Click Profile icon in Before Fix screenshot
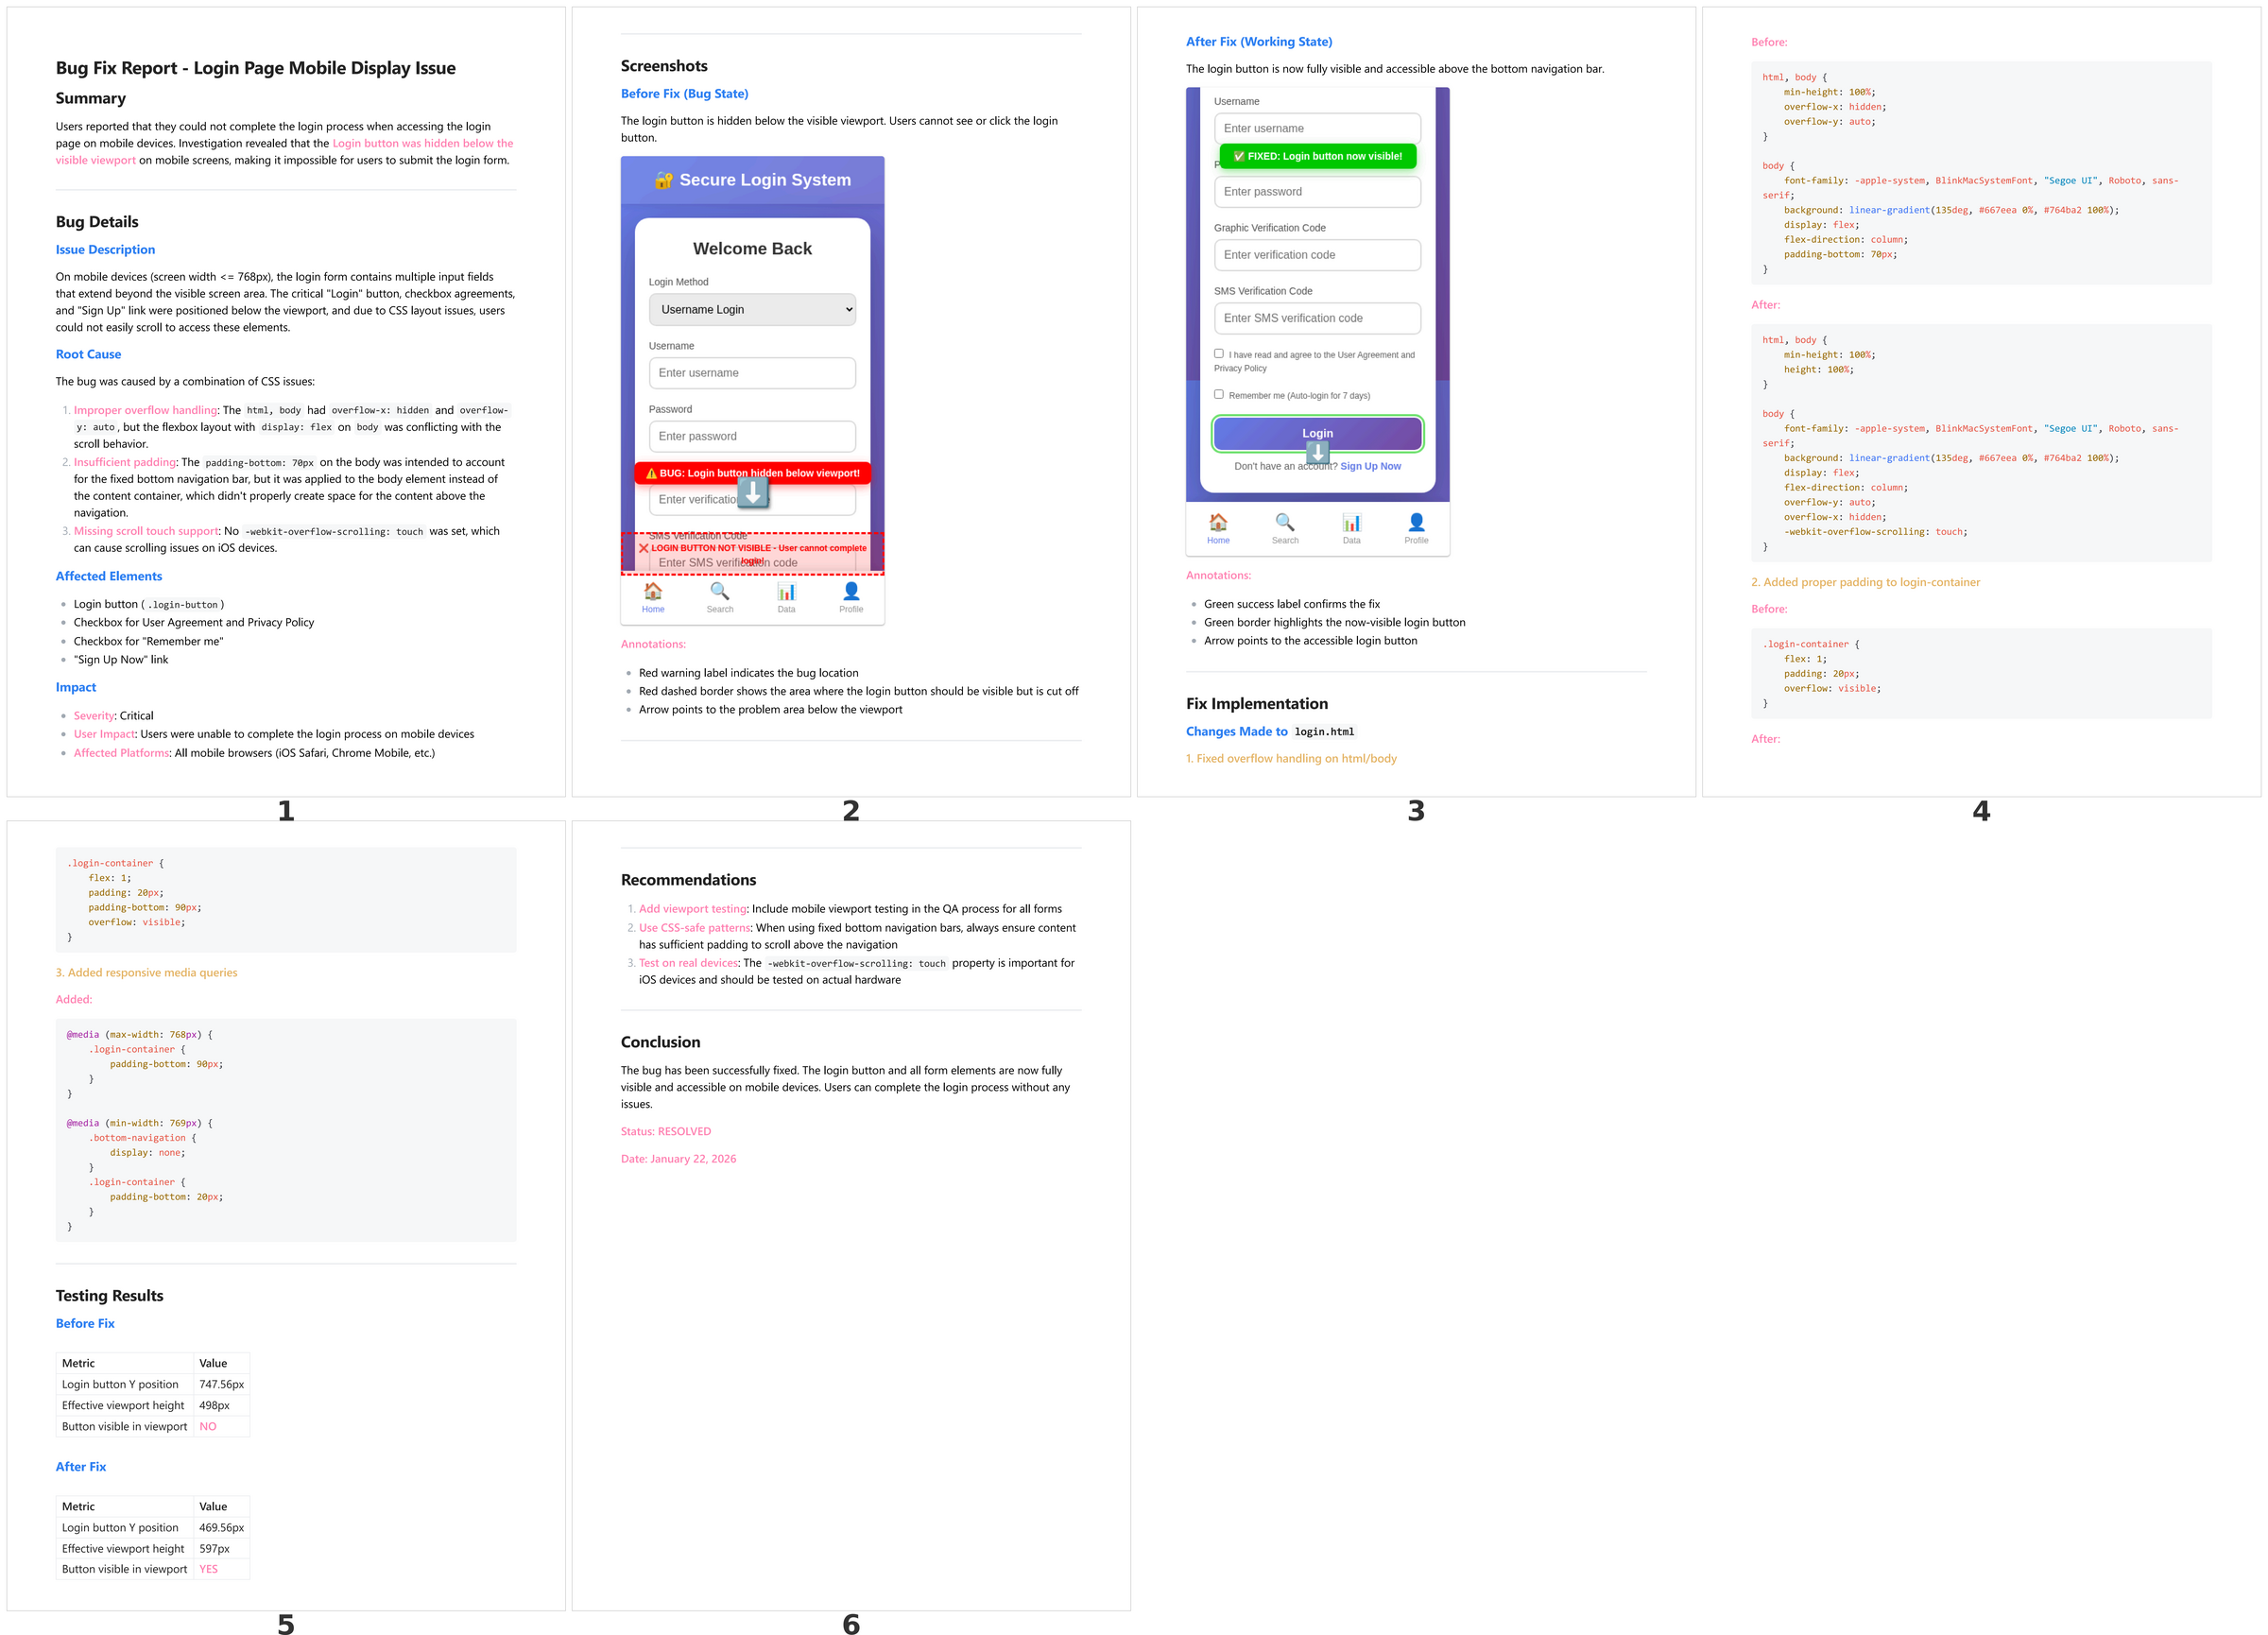The image size is (2268, 1635). pos(851,591)
